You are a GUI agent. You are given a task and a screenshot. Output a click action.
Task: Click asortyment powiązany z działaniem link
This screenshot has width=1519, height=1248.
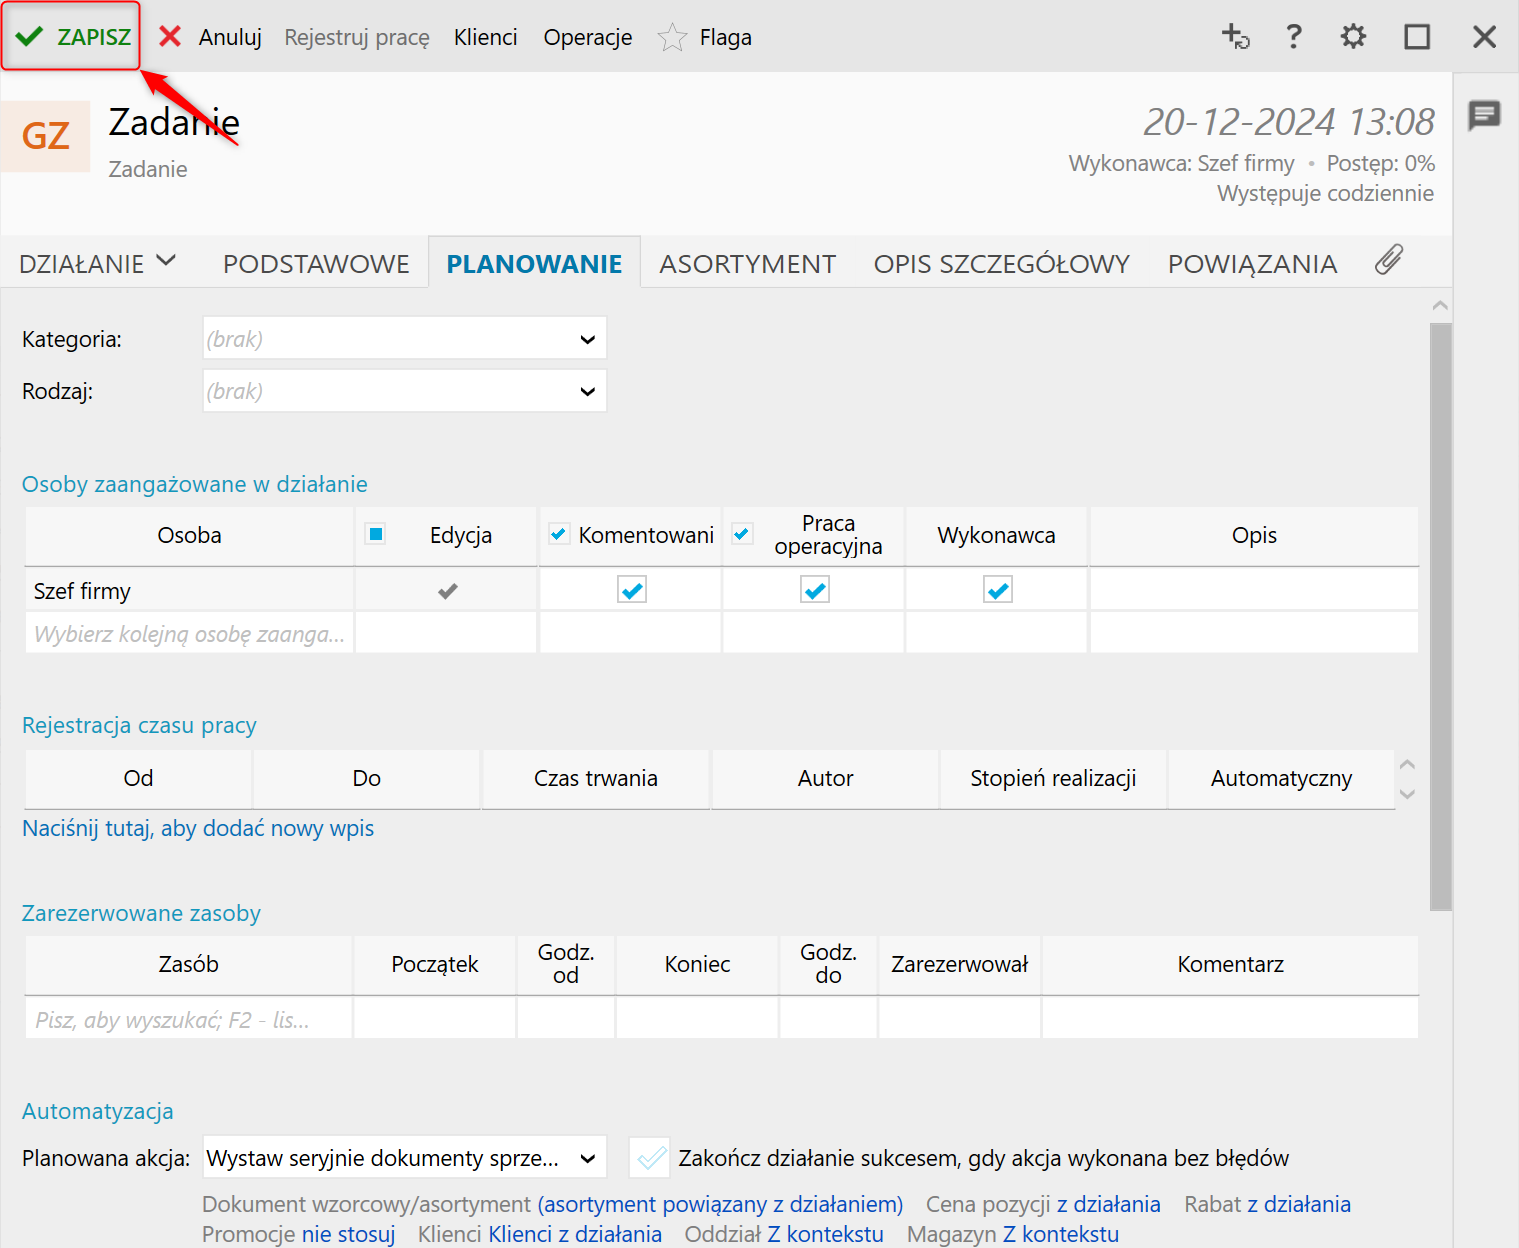[720, 1204]
